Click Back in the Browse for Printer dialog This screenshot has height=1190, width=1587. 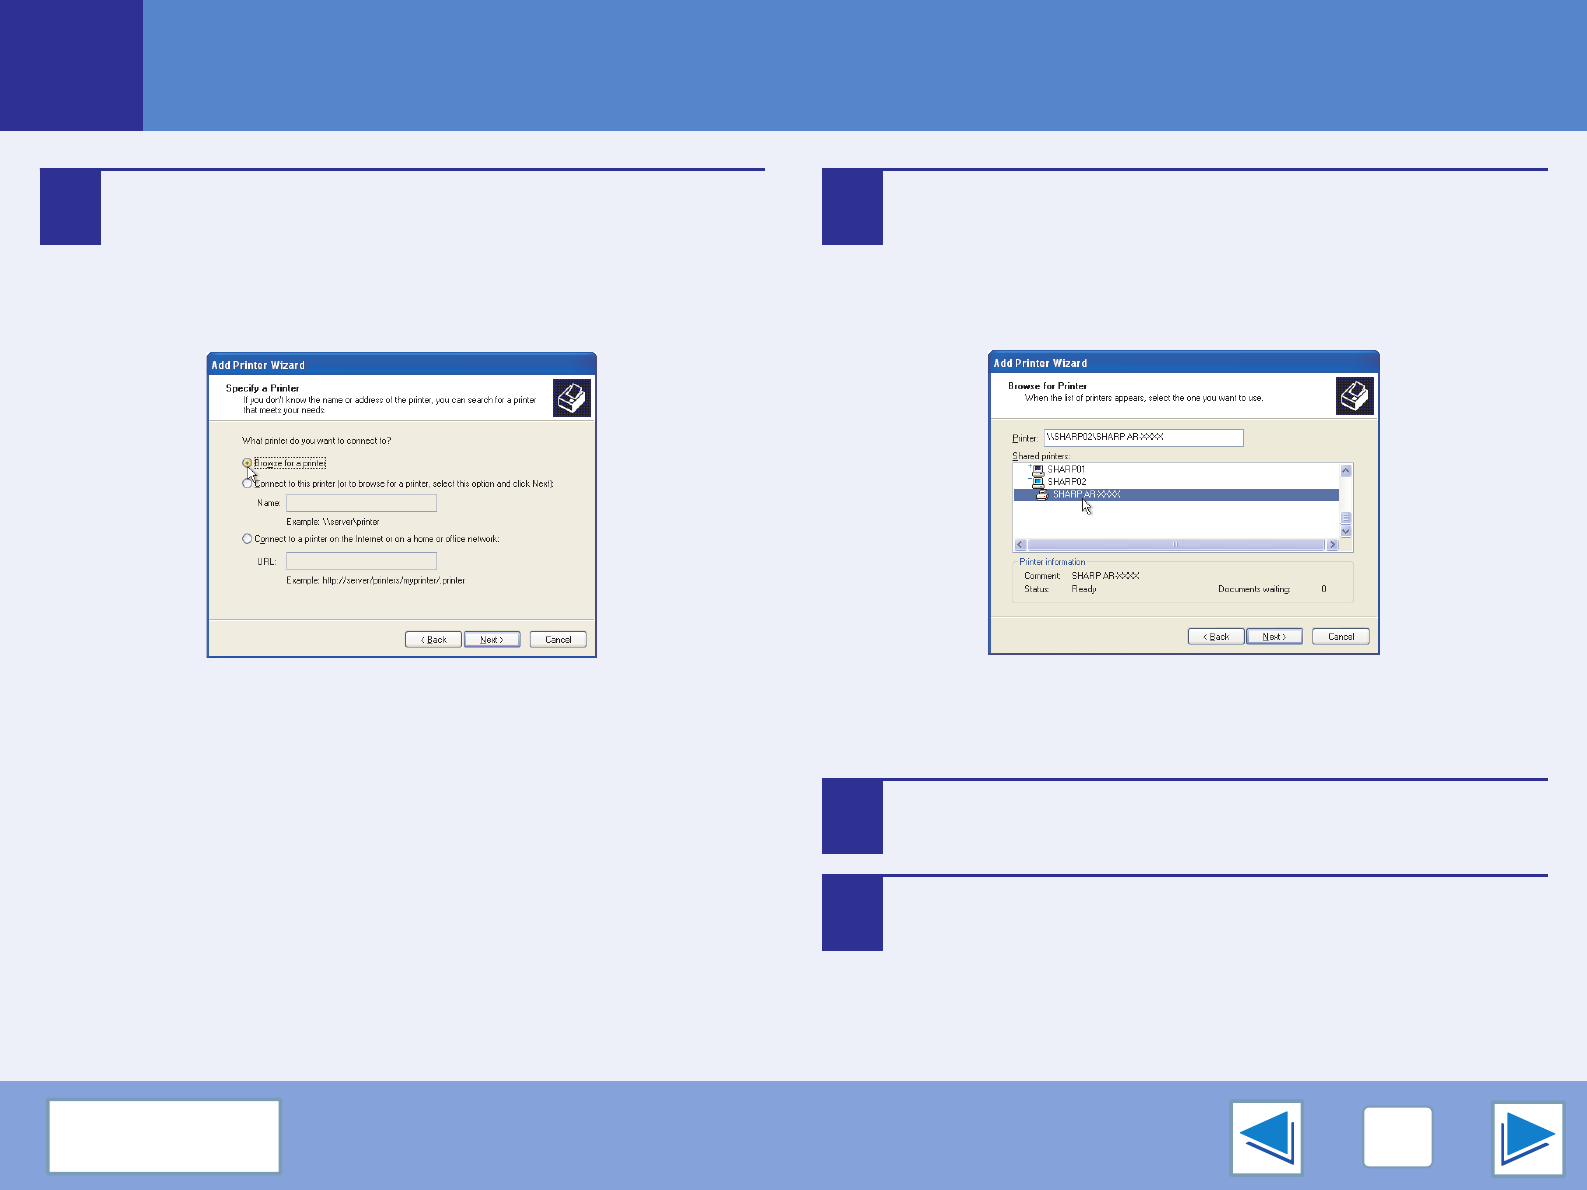point(1216,637)
